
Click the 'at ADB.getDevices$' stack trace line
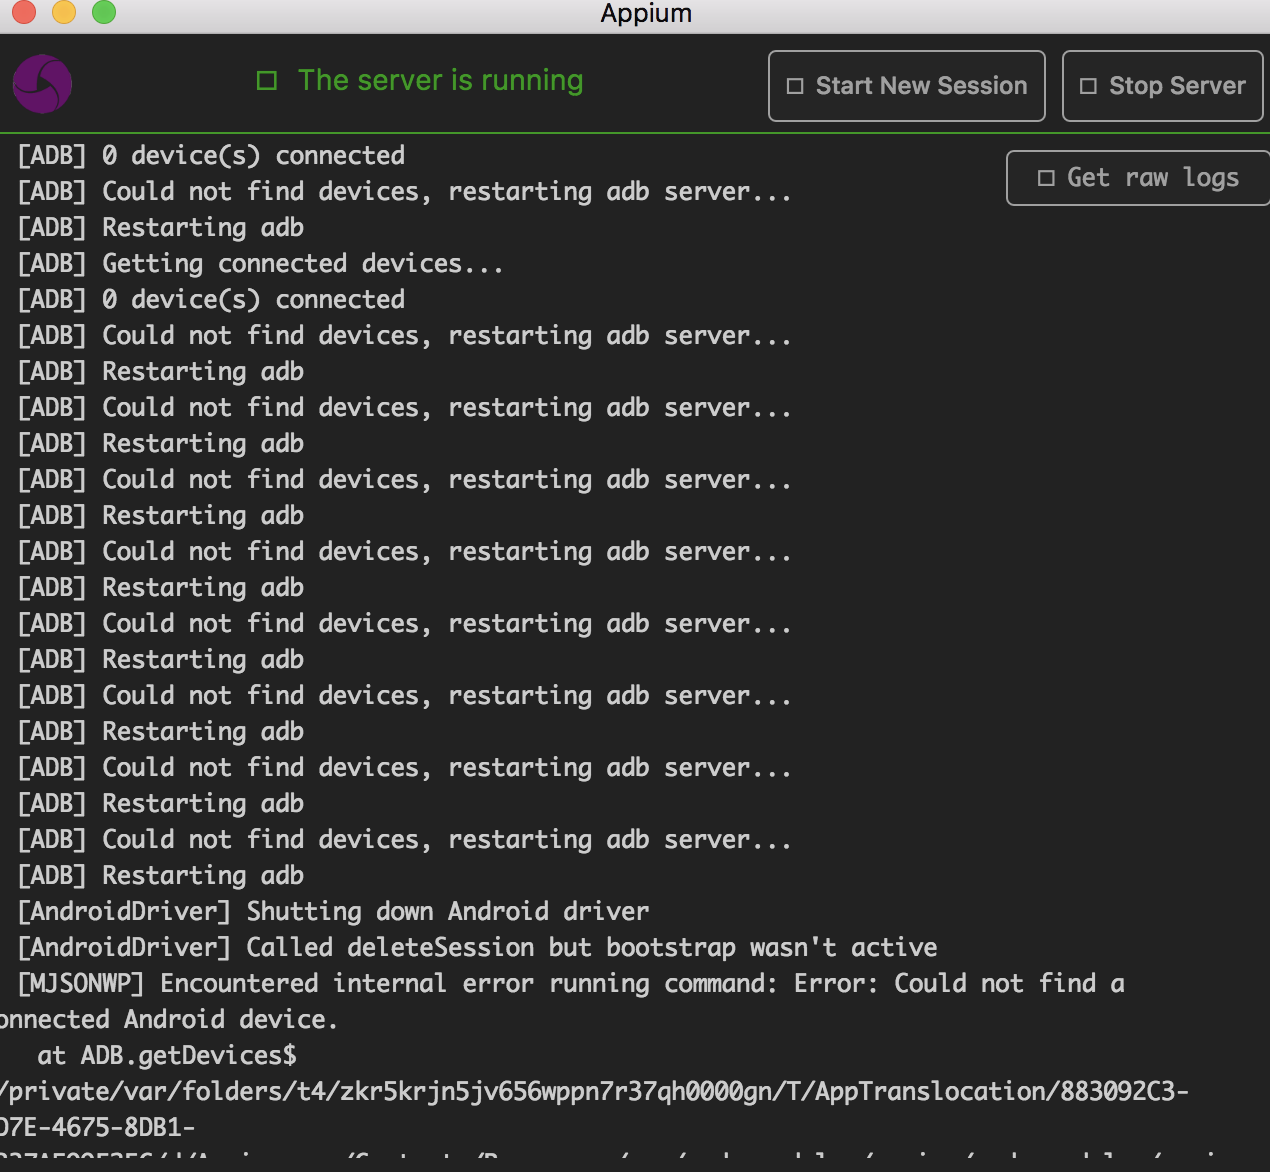point(167,1056)
